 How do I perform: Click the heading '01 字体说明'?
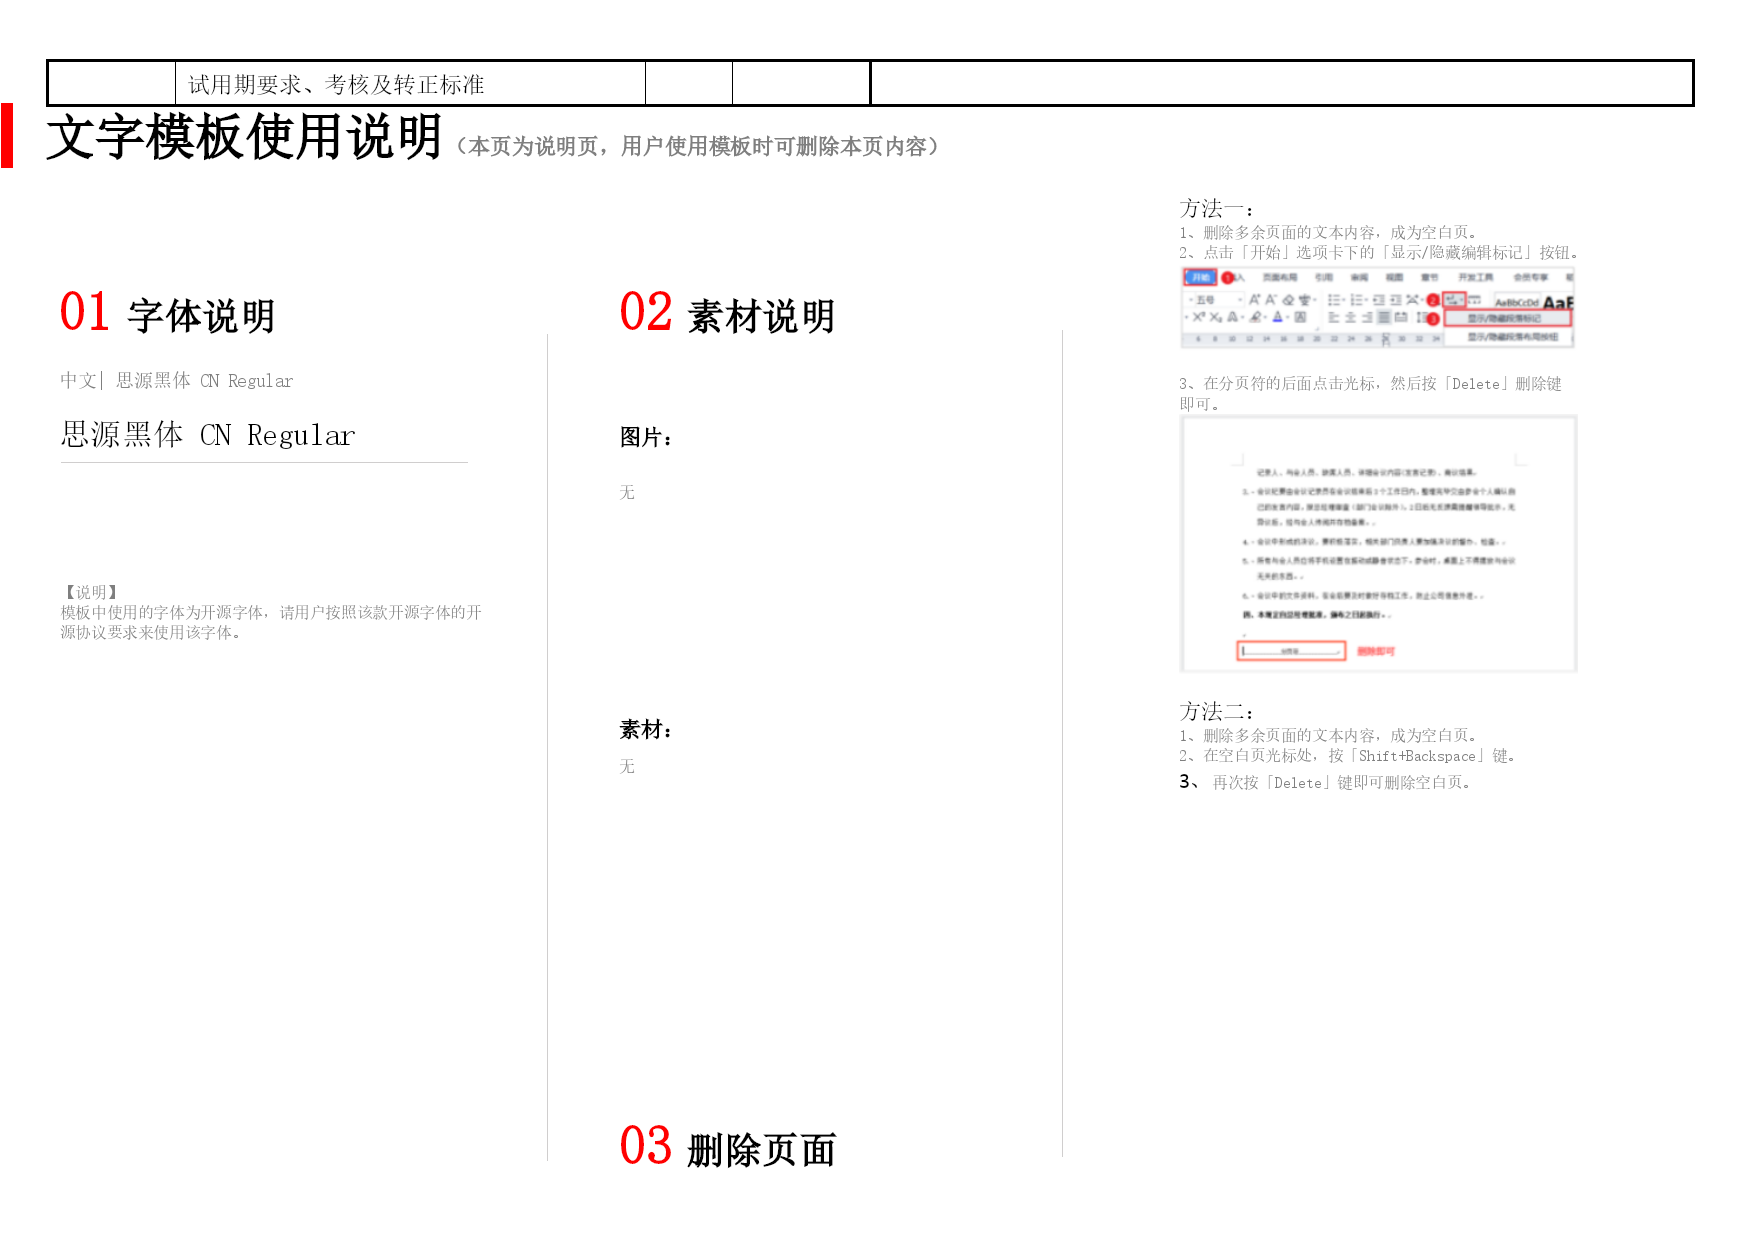[x=167, y=313]
